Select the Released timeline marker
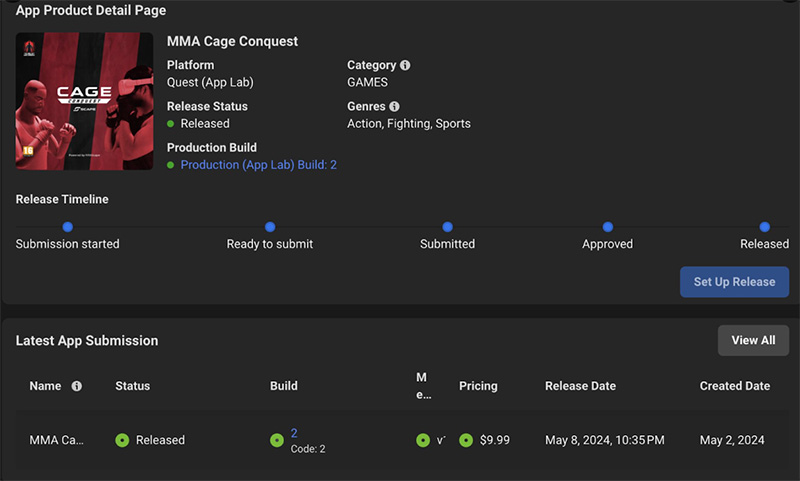Image resolution: width=800 pixels, height=481 pixels. [764, 226]
